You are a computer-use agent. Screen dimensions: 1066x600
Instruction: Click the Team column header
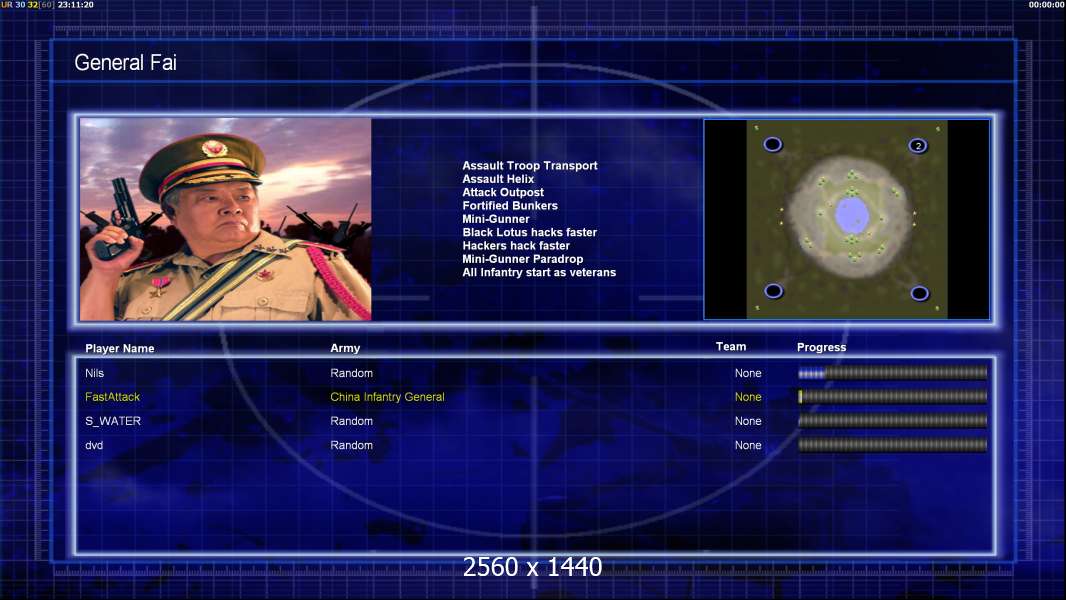pyautogui.click(x=731, y=347)
